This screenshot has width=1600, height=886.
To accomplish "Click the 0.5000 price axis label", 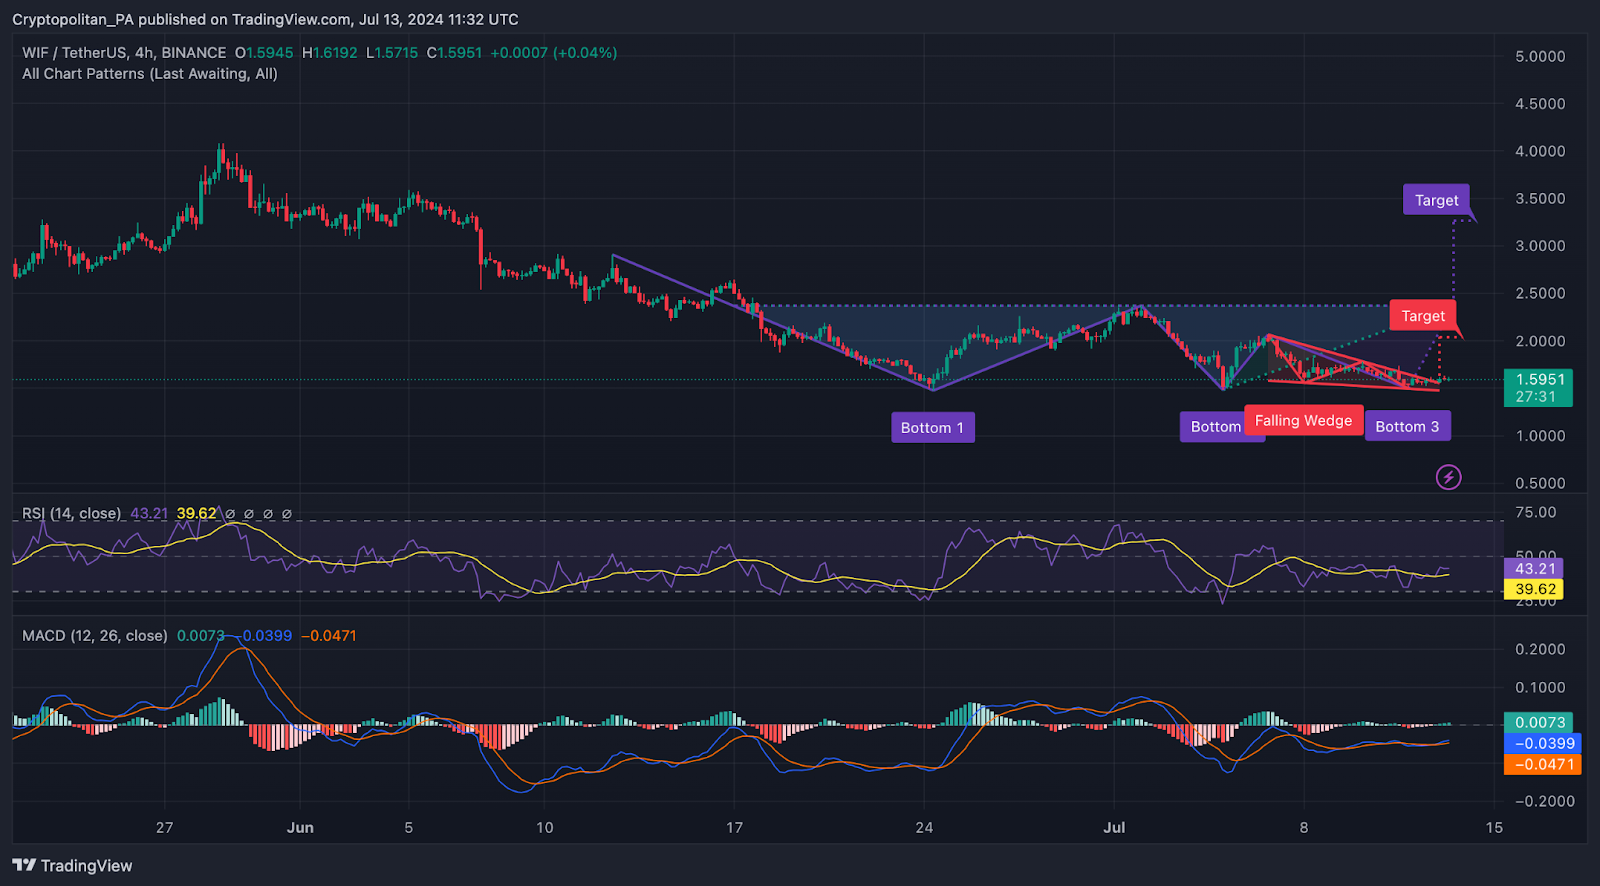I will click(x=1540, y=483).
